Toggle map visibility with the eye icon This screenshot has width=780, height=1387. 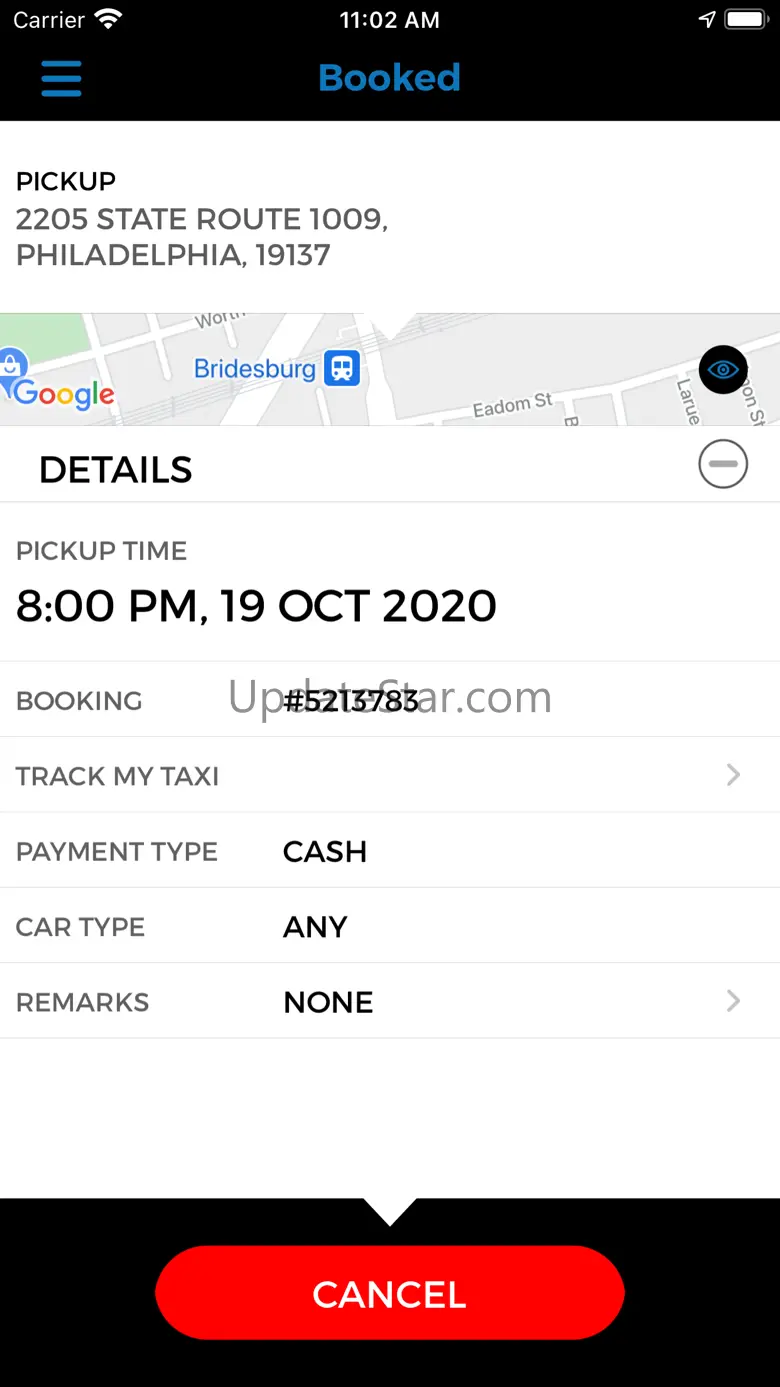click(x=723, y=370)
